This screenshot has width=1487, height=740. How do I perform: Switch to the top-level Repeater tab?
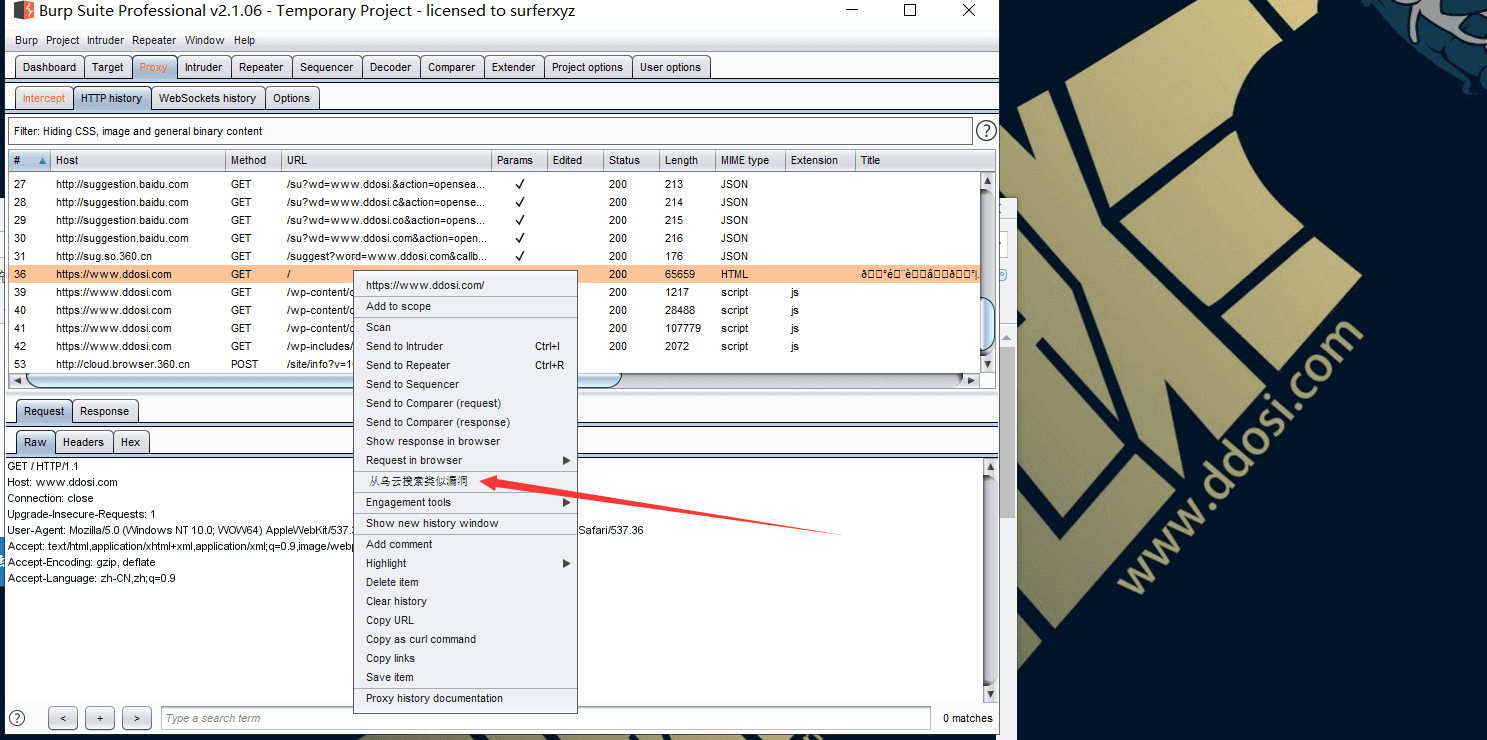pyautogui.click(x=261, y=67)
